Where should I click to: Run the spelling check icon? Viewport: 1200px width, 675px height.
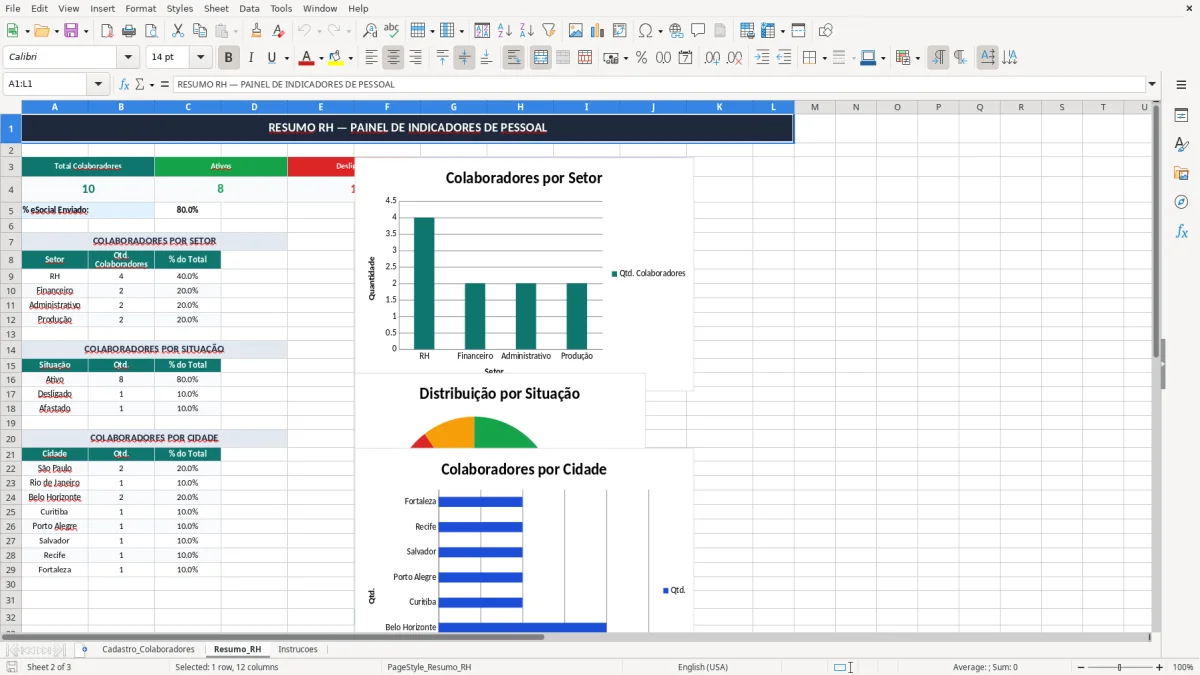coord(391,31)
